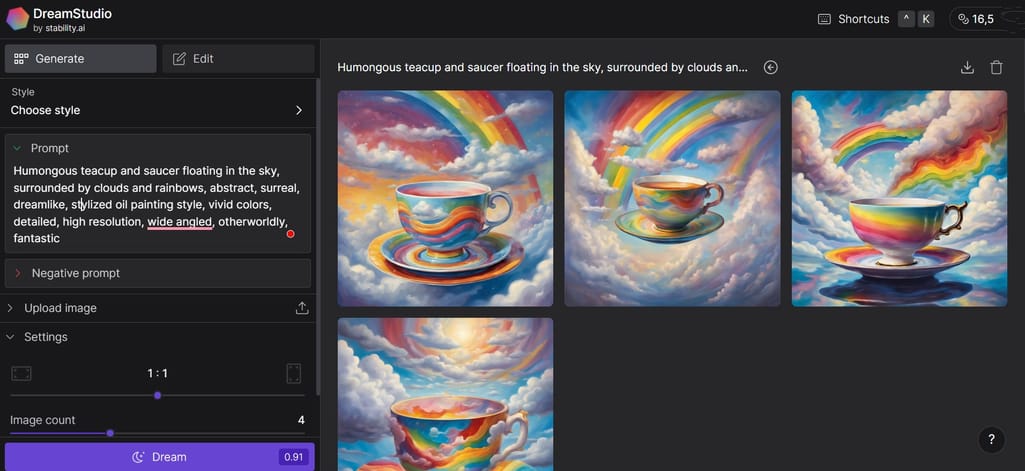Open first teacup image with wavy saucer
Screen dimensions: 1025x471
[x=445, y=199]
